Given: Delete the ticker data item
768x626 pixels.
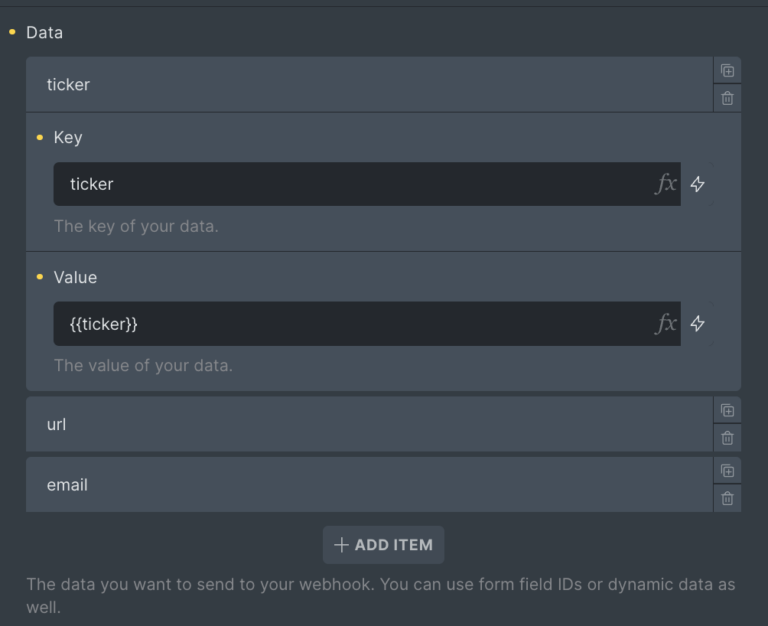Looking at the screenshot, I should tap(727, 98).
